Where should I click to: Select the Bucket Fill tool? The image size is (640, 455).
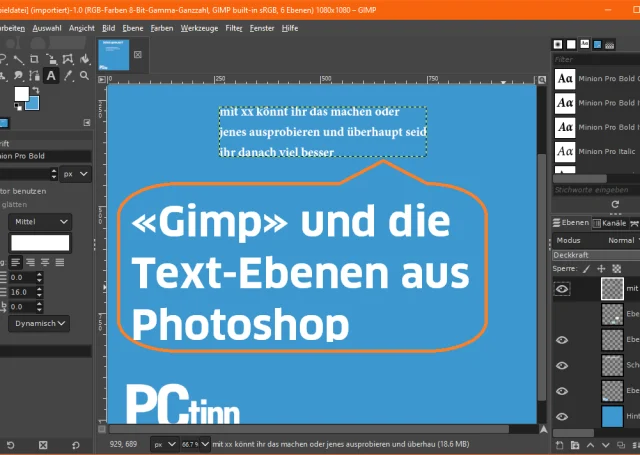pos(84,59)
